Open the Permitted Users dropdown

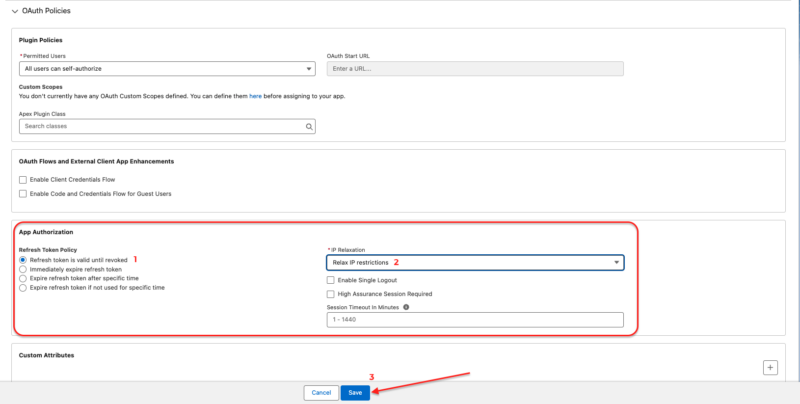(167, 68)
